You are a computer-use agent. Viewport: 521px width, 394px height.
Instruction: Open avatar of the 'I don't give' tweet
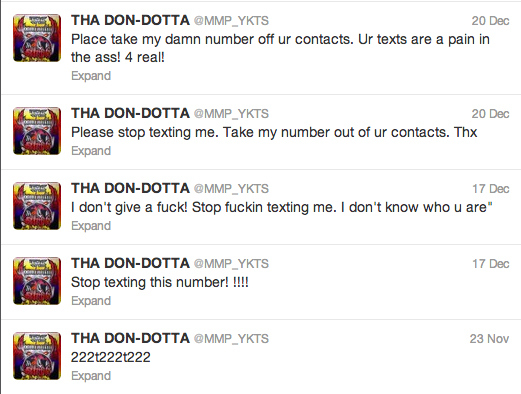click(37, 206)
